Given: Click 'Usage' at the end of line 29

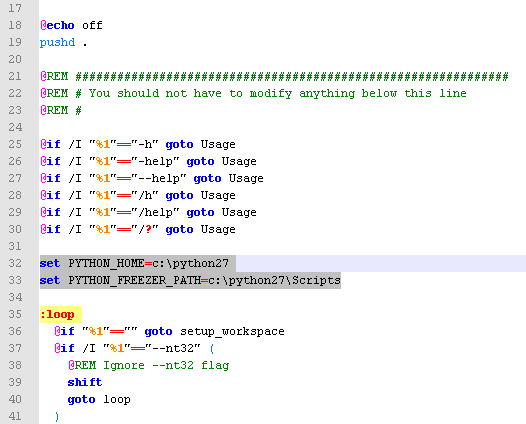Looking at the screenshot, I should [239, 212].
